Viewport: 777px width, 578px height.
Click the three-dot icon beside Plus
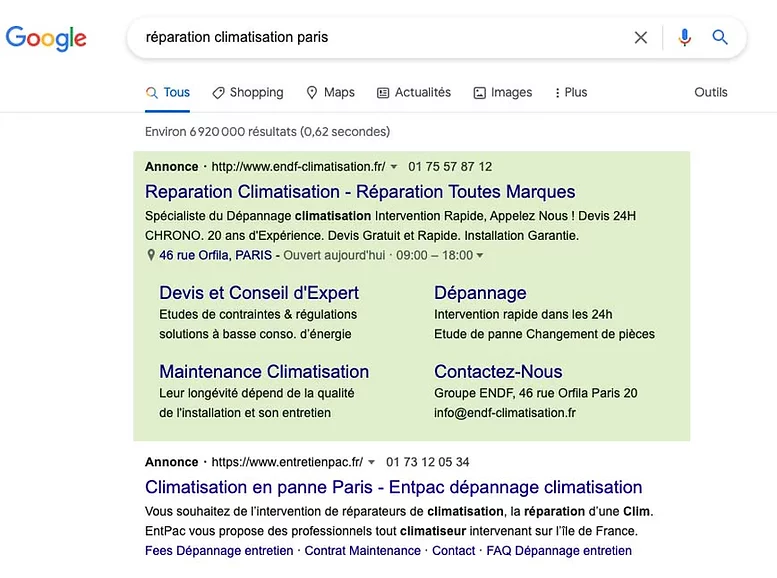click(x=557, y=93)
